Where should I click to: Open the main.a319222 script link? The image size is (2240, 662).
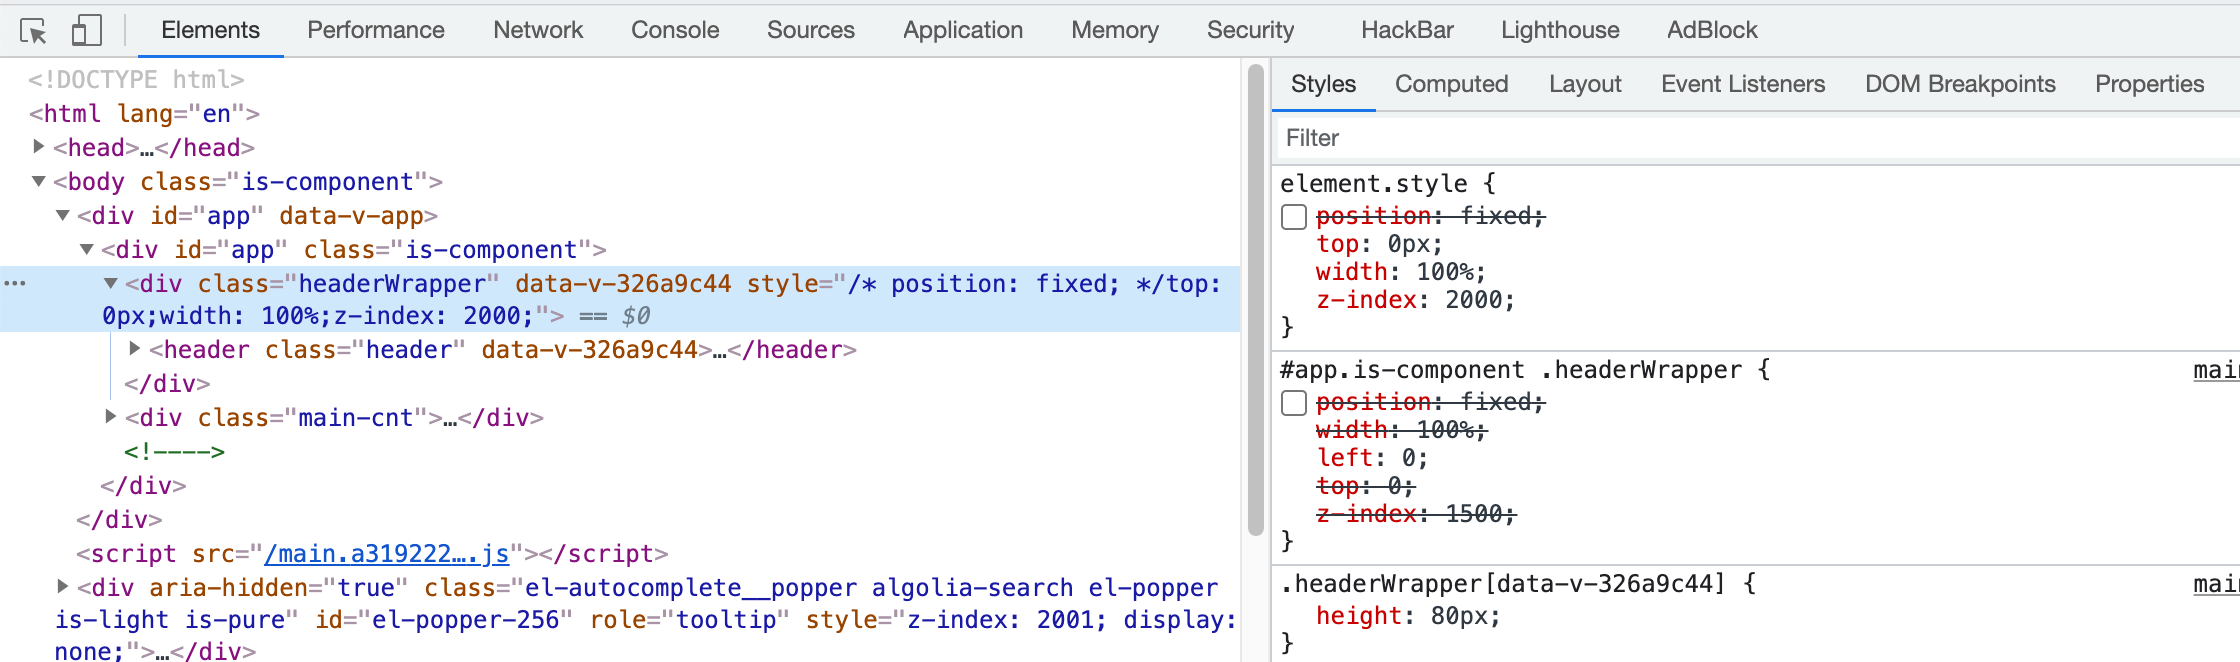point(386,554)
